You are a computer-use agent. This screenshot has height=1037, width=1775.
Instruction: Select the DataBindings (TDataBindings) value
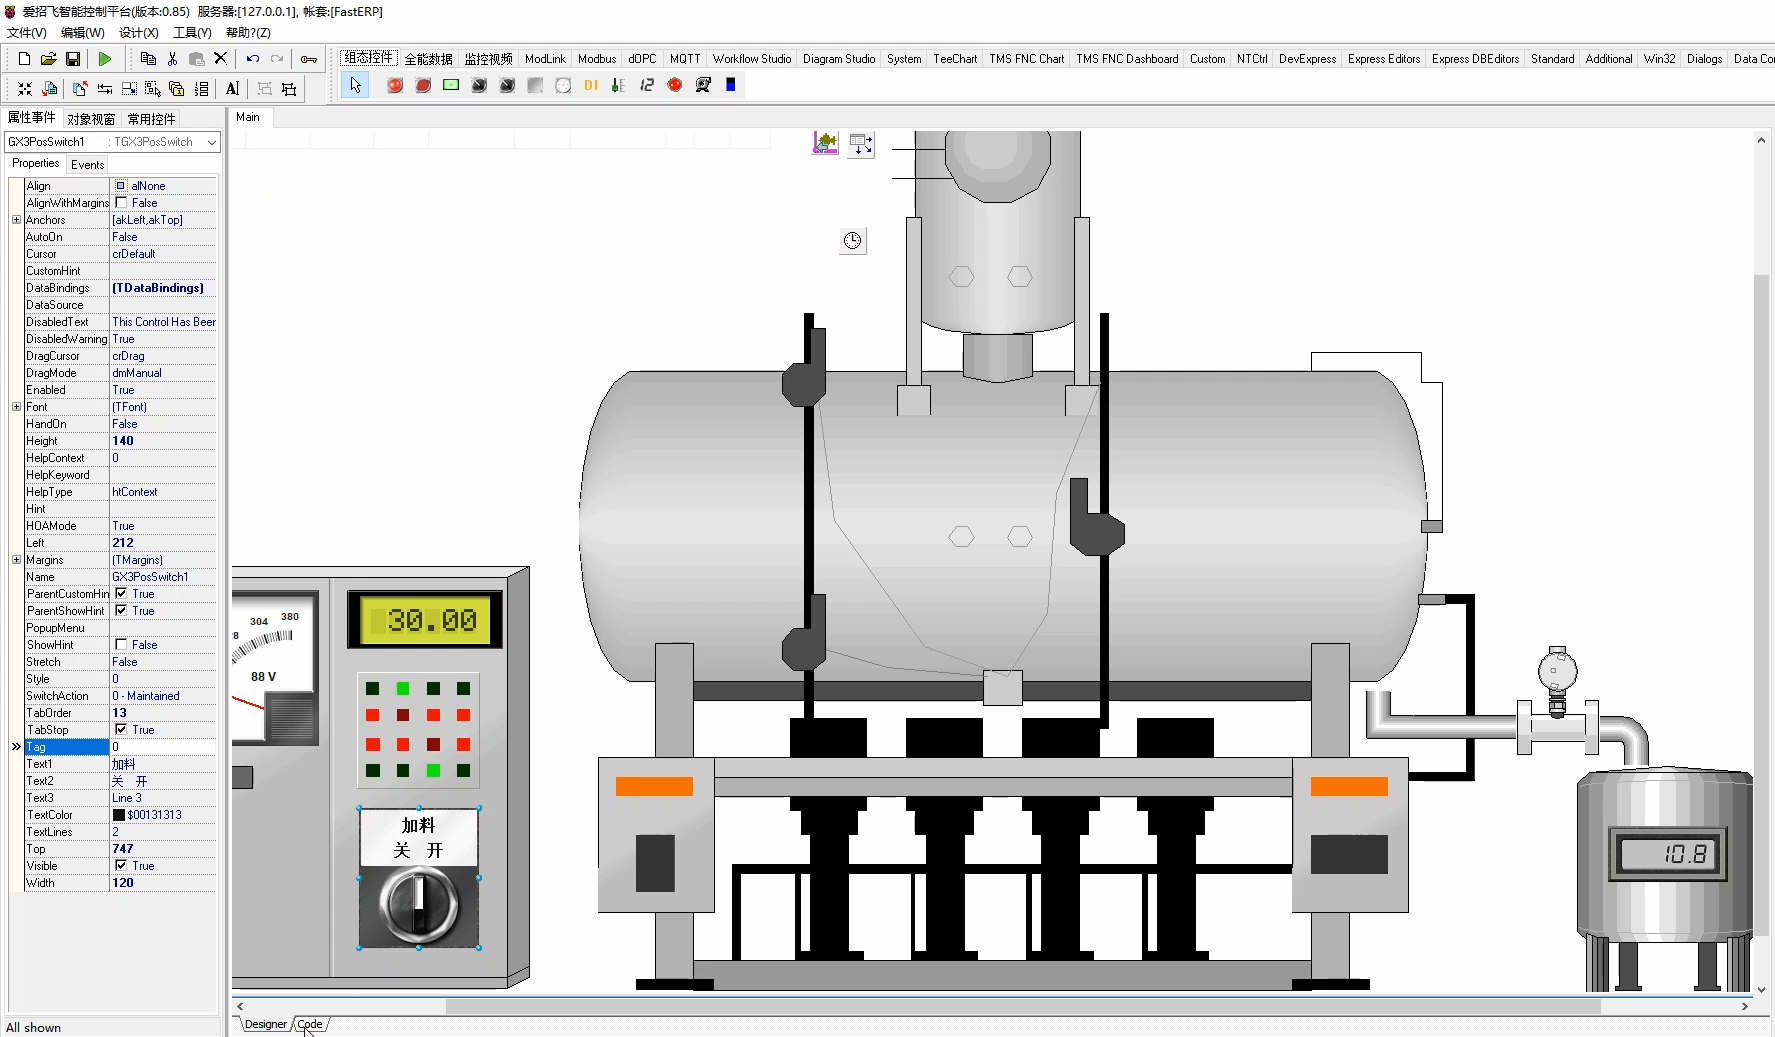click(163, 287)
